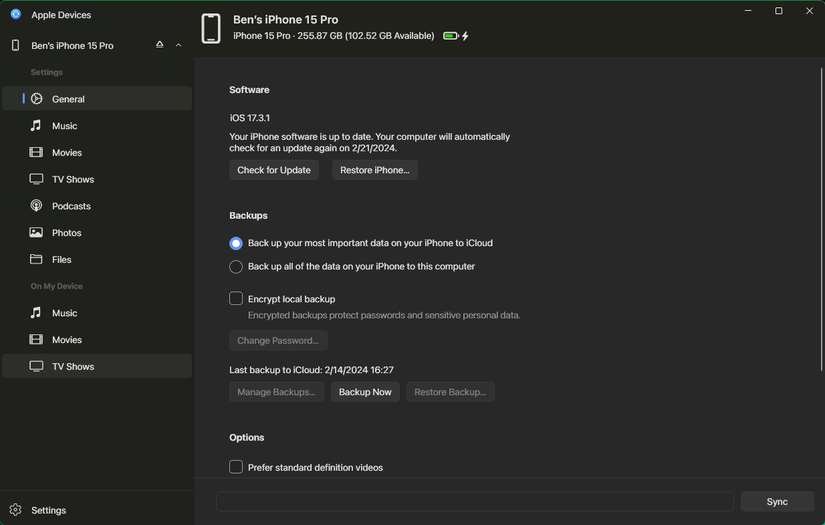The width and height of the screenshot is (825, 525).
Task: Open the Podcasts icon in sidebar
Action: 37,206
